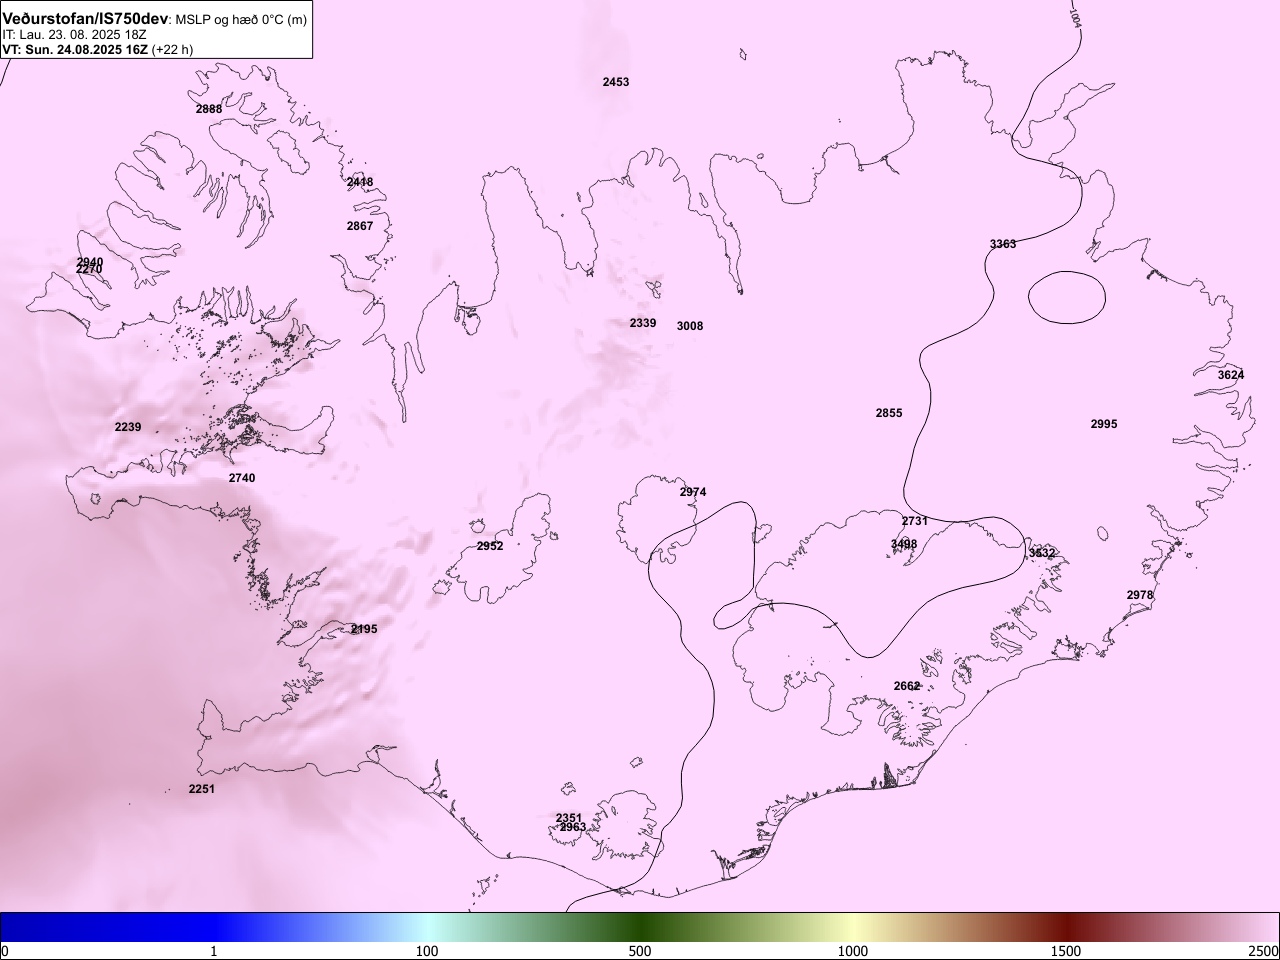Select the 3624 value on the east coast

point(1231,375)
